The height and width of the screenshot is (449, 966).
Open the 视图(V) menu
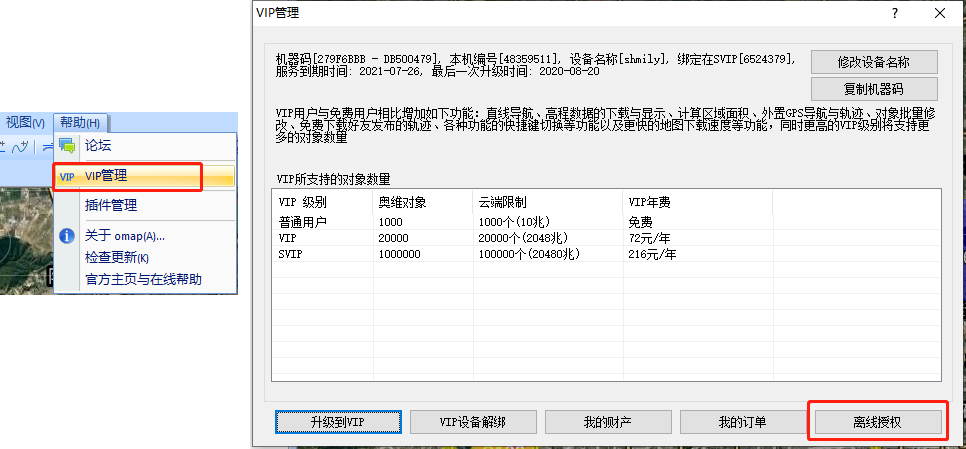point(25,123)
